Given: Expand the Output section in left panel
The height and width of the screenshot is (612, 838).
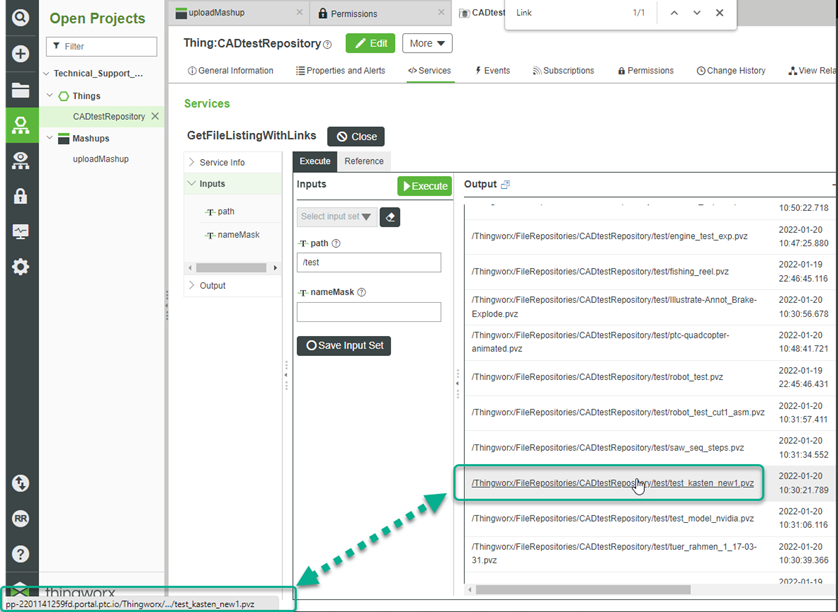Looking at the screenshot, I should click(191, 285).
